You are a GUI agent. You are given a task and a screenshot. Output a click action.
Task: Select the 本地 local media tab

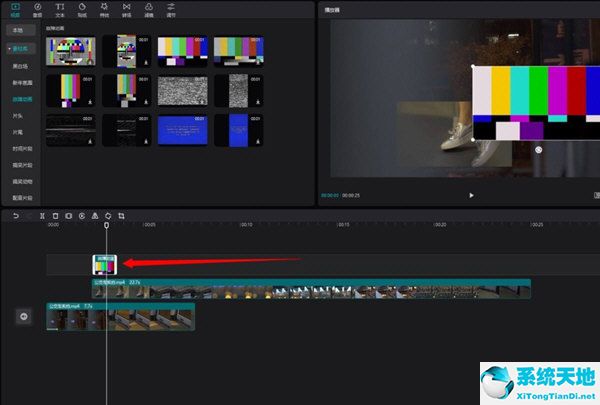click(x=18, y=31)
